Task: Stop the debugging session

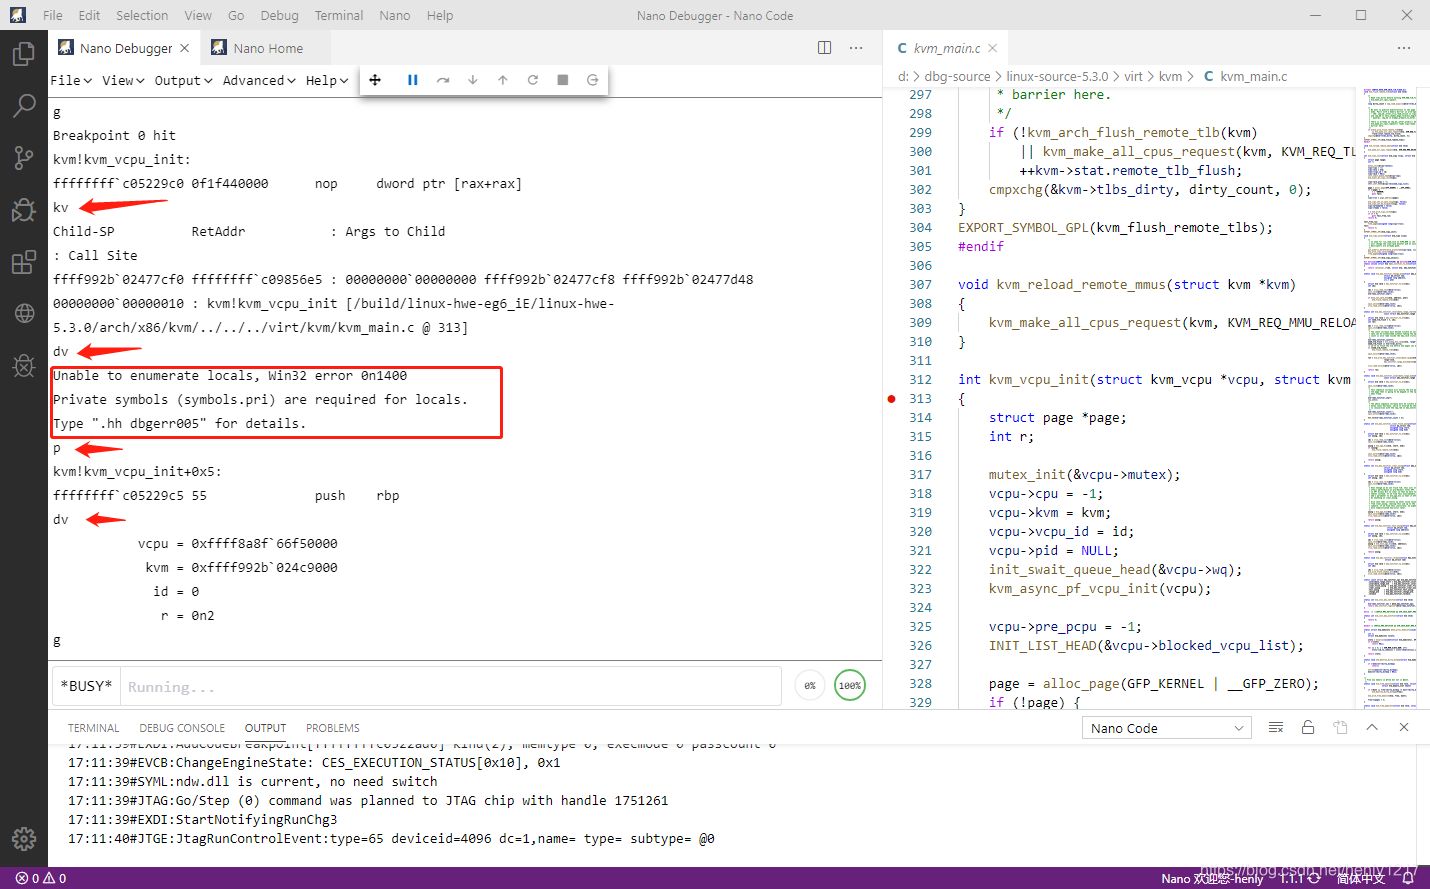Action: [x=562, y=80]
